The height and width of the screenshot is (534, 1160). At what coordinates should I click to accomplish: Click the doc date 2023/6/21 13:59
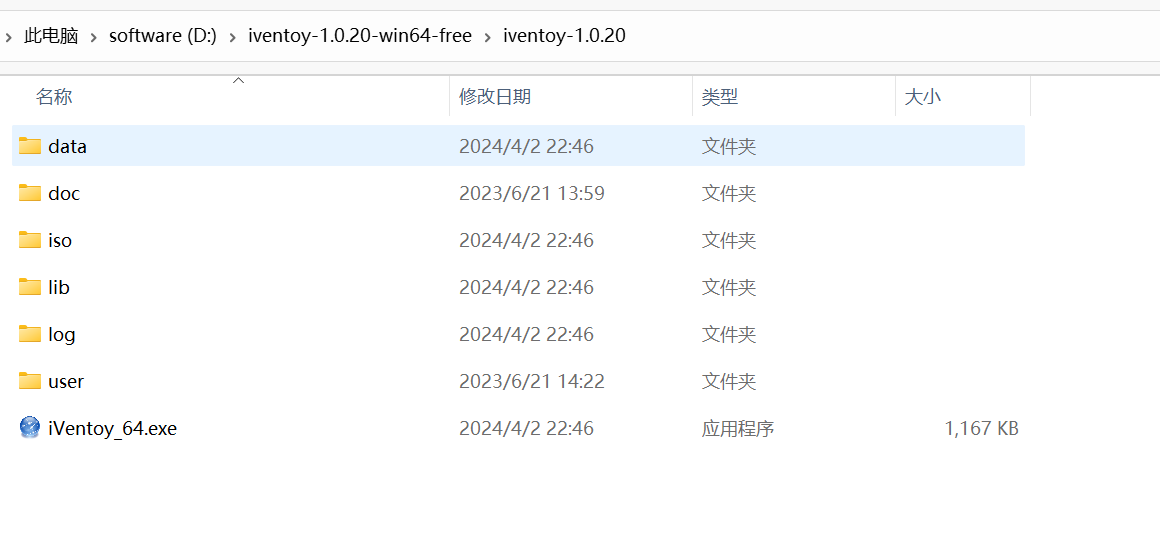click(x=532, y=194)
